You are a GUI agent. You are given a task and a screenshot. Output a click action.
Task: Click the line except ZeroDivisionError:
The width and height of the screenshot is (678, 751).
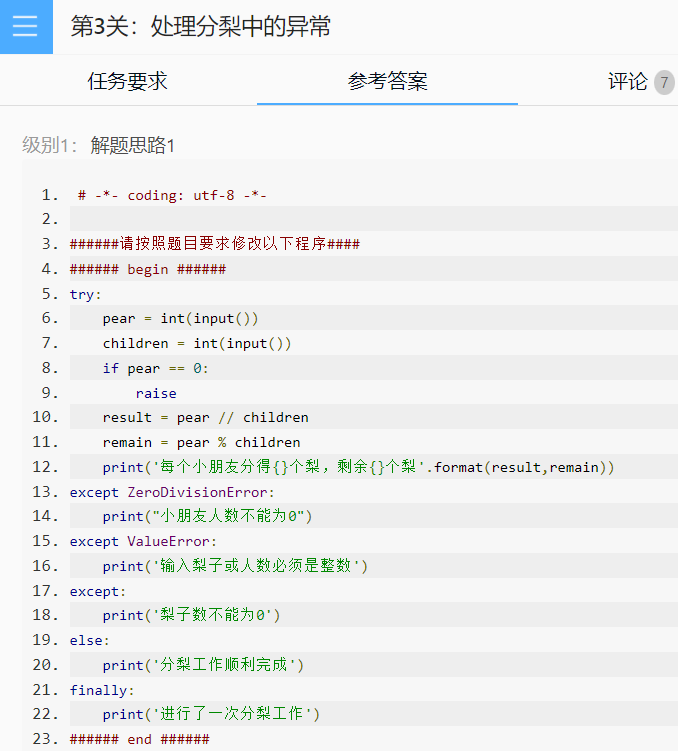coord(172,492)
